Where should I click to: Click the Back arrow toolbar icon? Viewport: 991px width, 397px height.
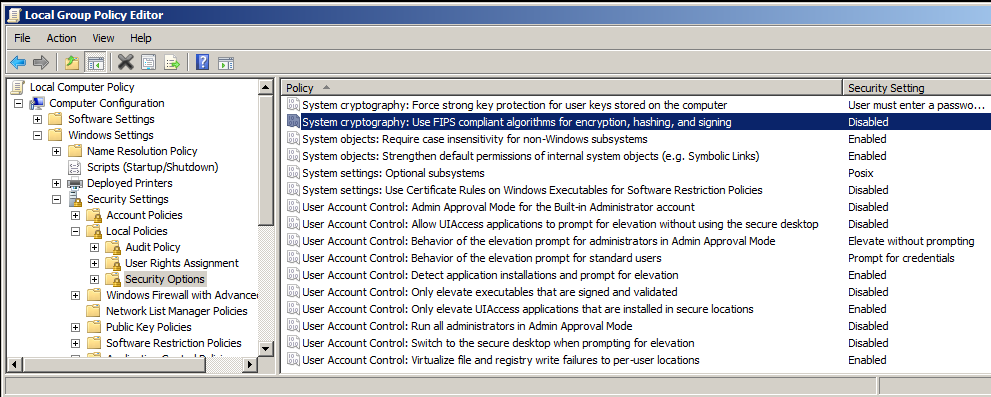coord(18,62)
